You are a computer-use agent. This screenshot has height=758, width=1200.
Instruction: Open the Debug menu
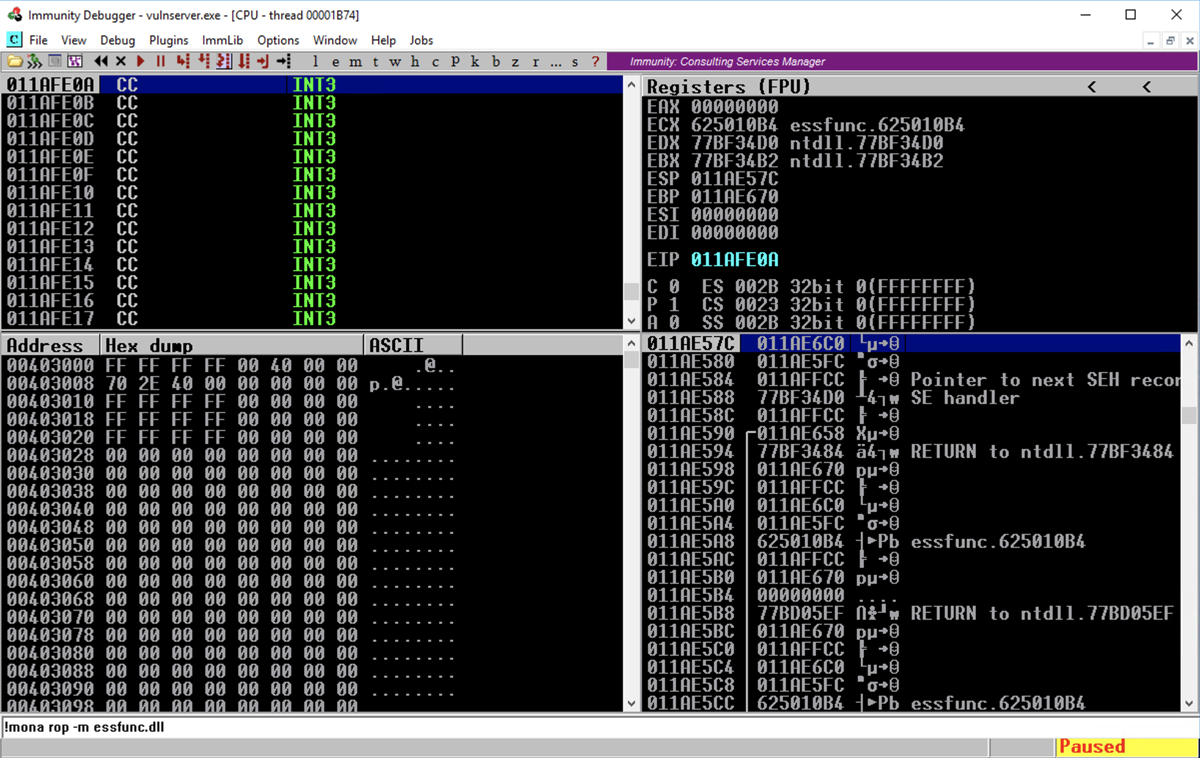pyautogui.click(x=117, y=40)
